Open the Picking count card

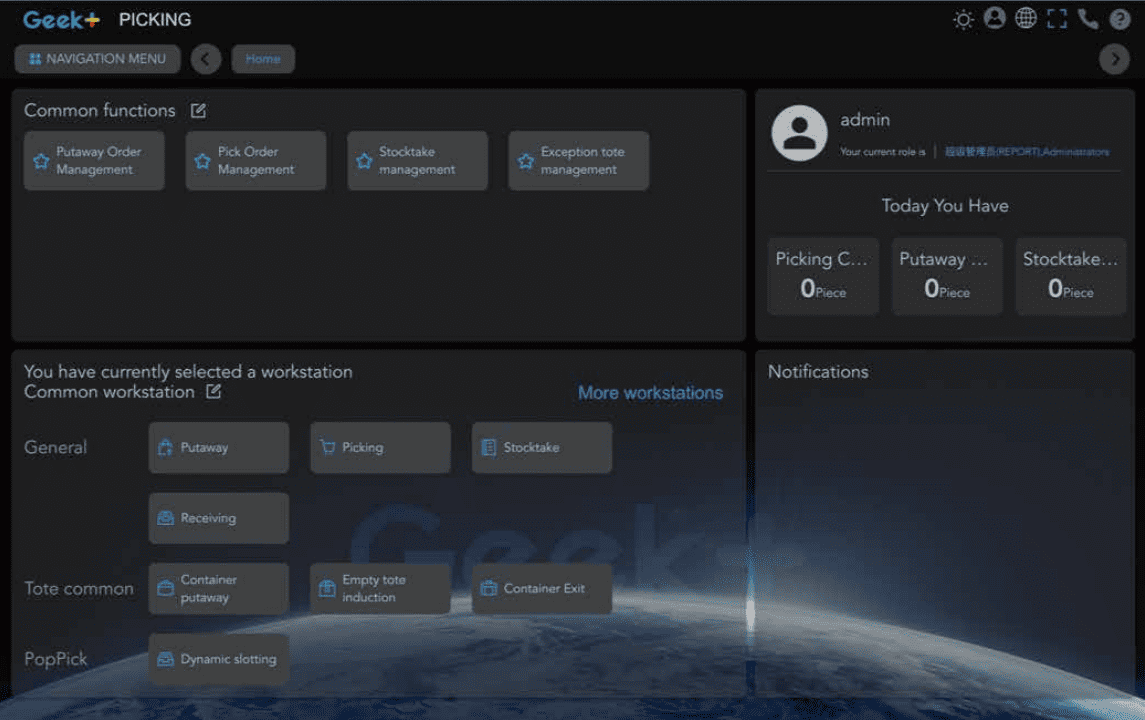pos(822,276)
